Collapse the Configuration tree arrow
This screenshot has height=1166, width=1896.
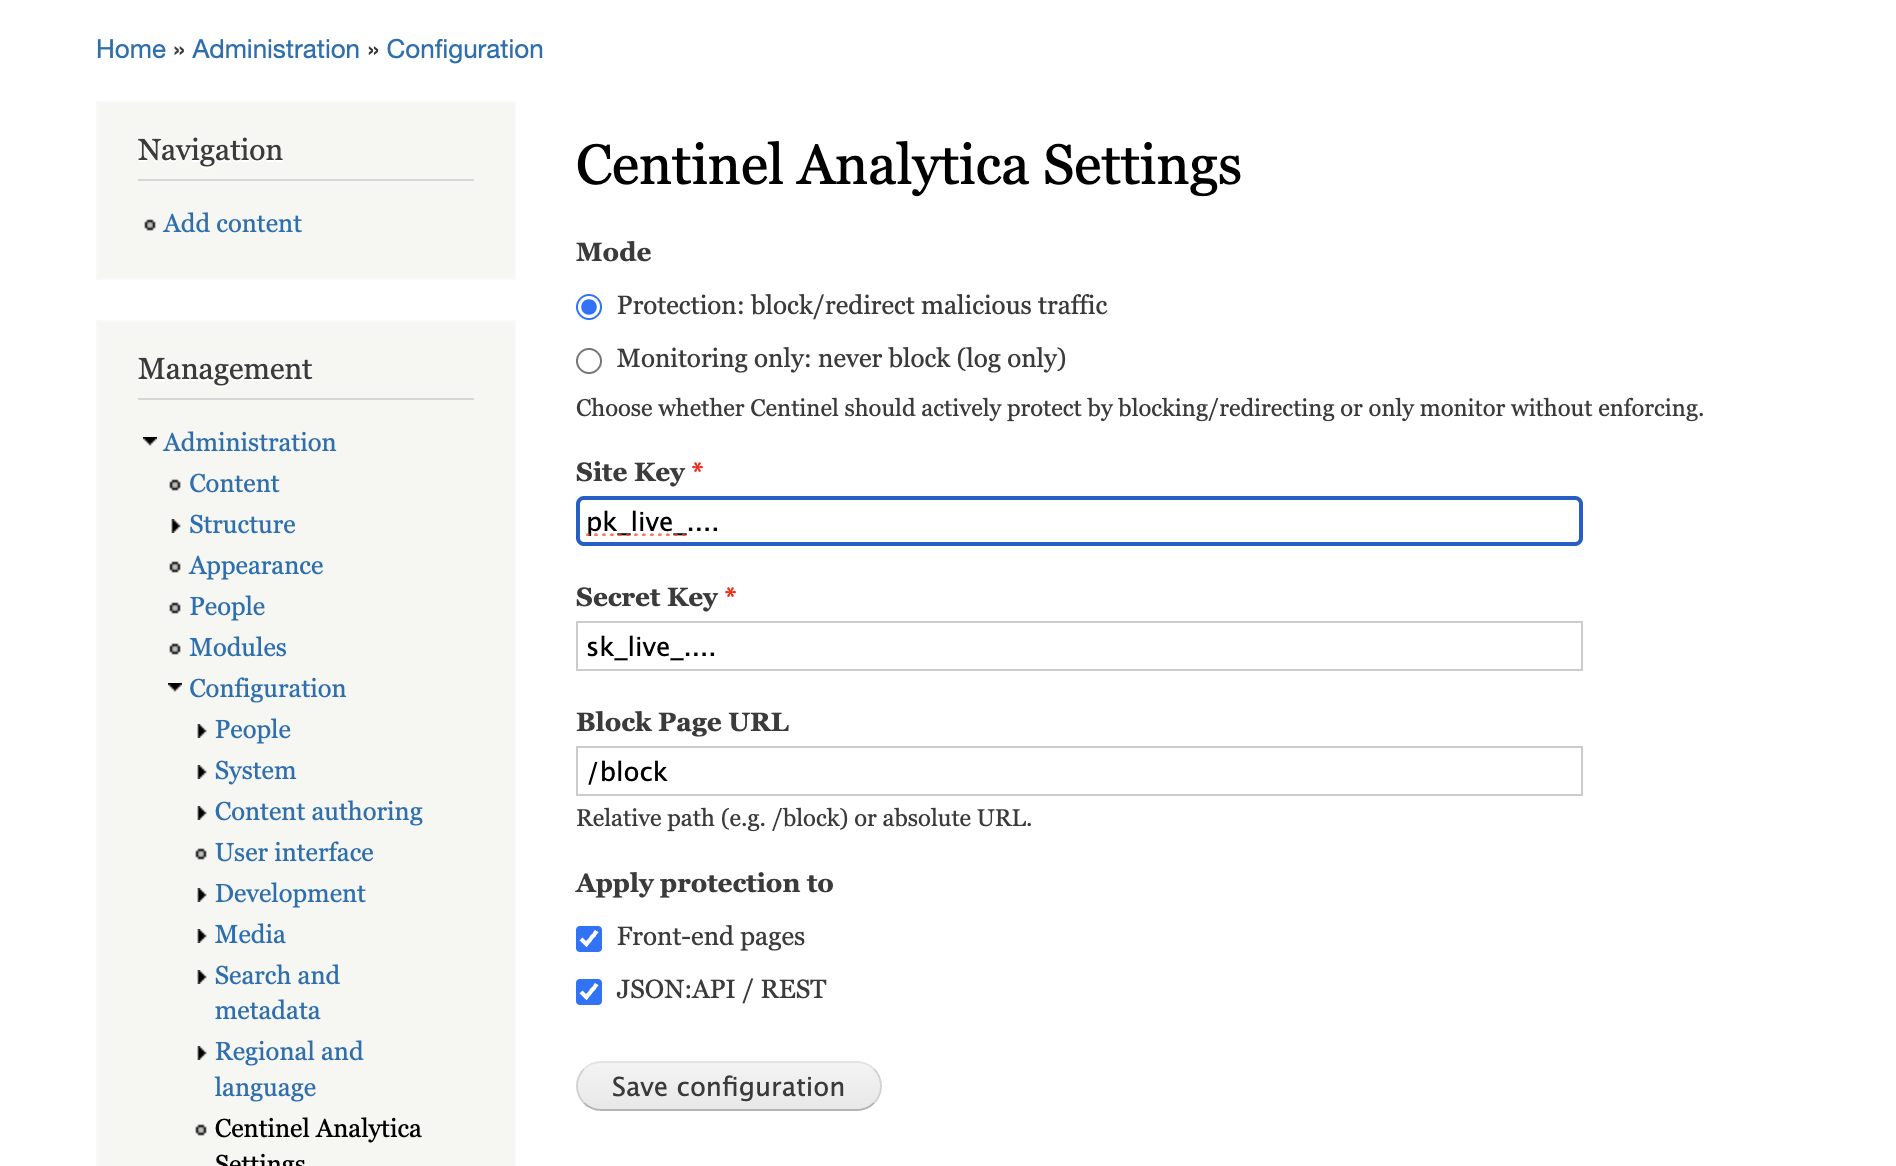(175, 687)
